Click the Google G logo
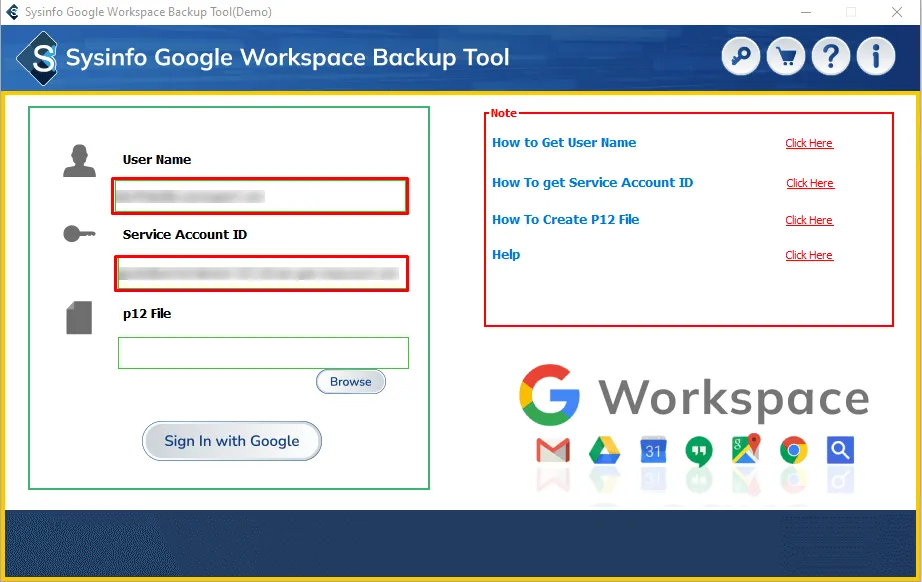Screen dimensions: 922x582 [549, 395]
